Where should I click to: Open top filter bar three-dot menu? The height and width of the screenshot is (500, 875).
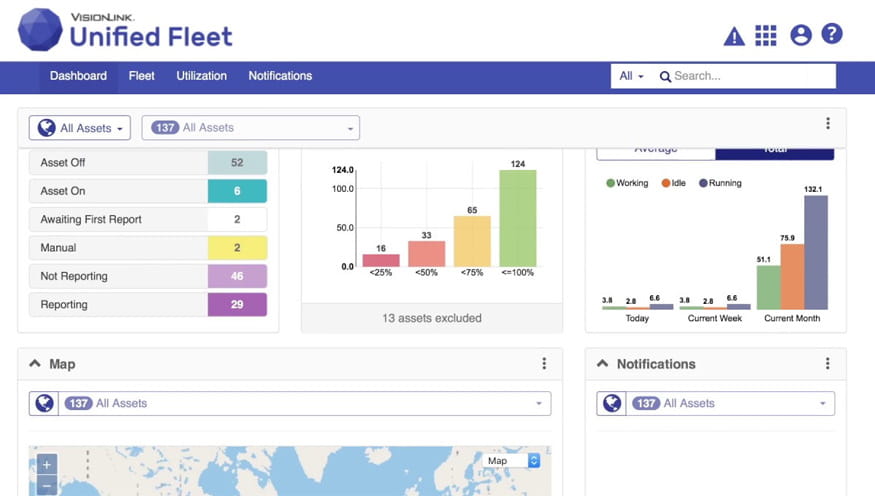click(x=828, y=123)
